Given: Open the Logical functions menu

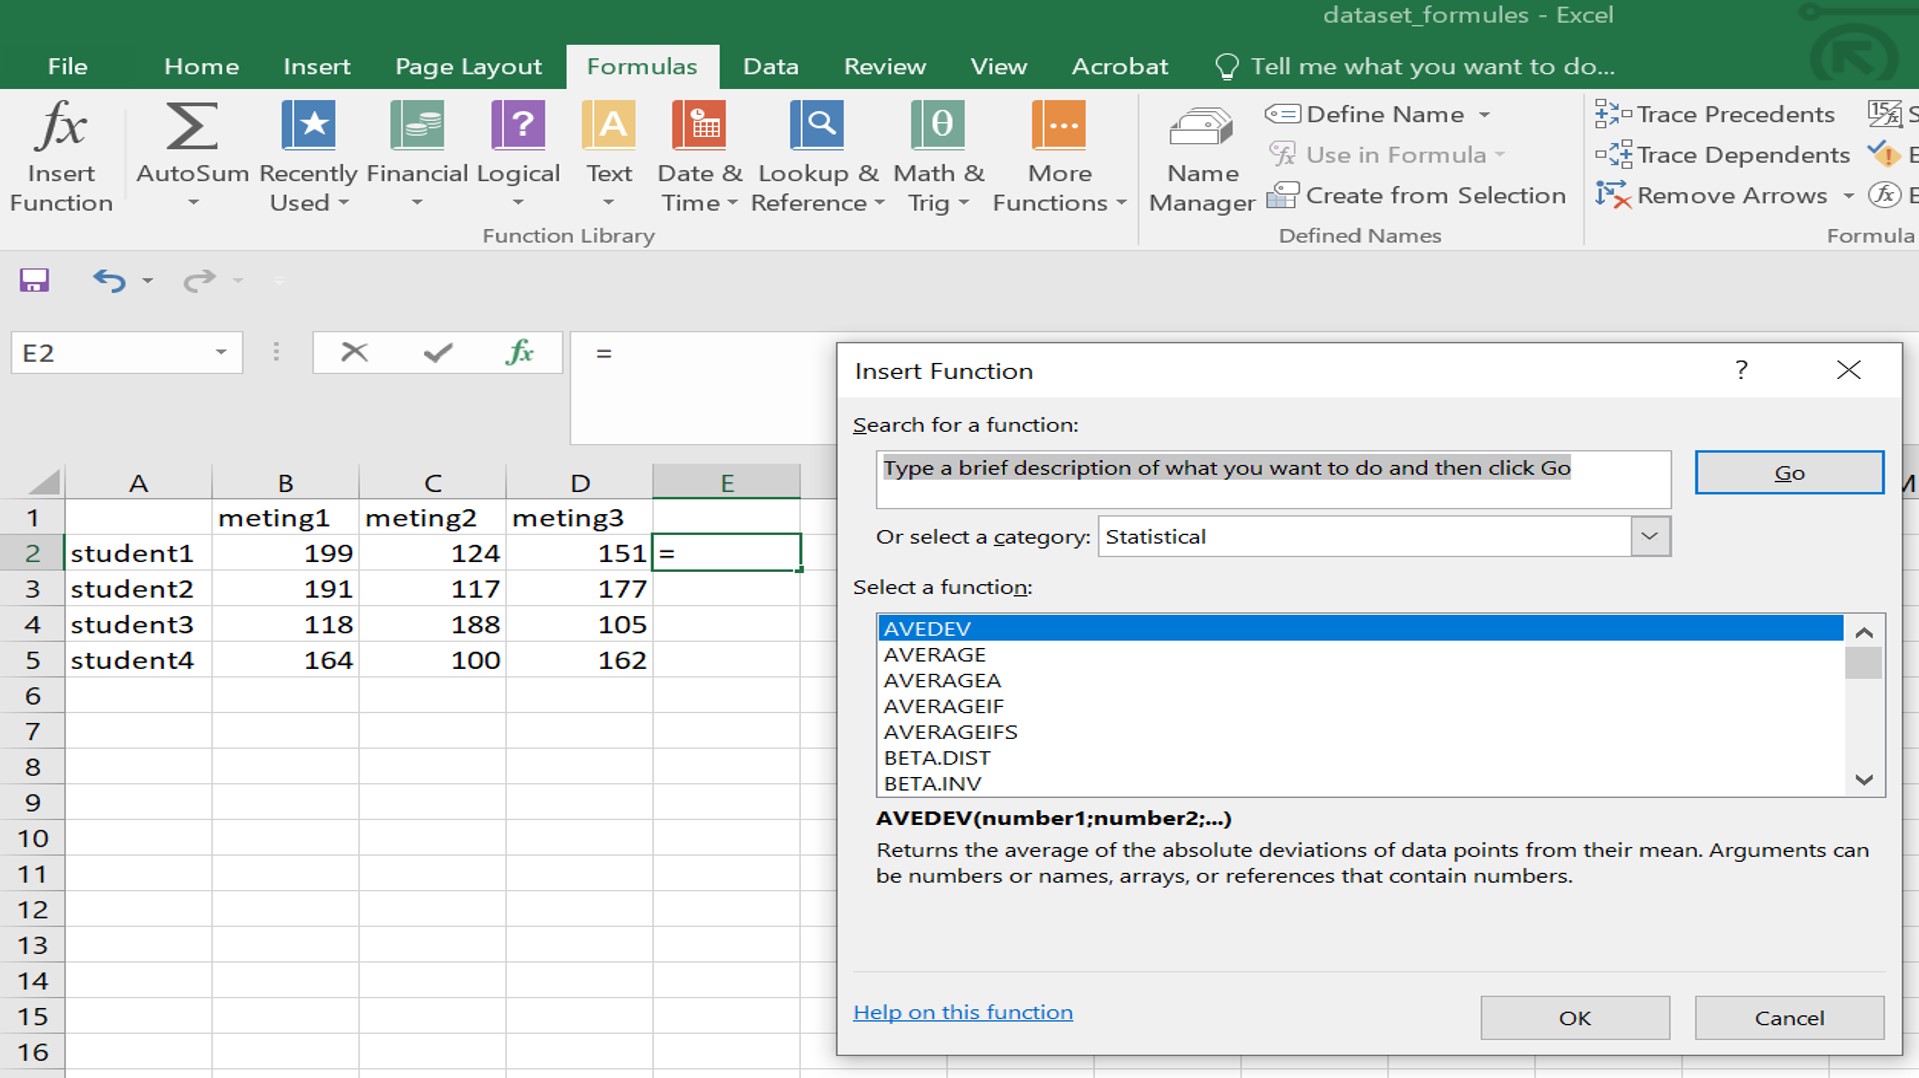Looking at the screenshot, I should [517, 156].
